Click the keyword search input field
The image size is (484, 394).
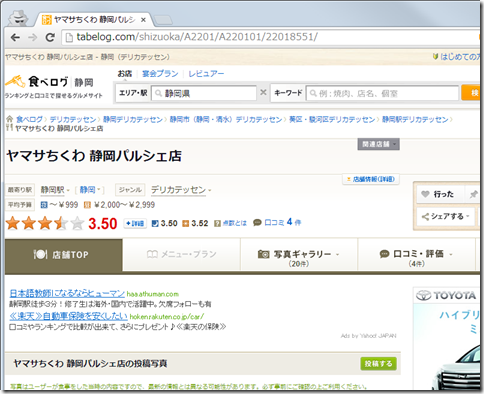(x=383, y=93)
